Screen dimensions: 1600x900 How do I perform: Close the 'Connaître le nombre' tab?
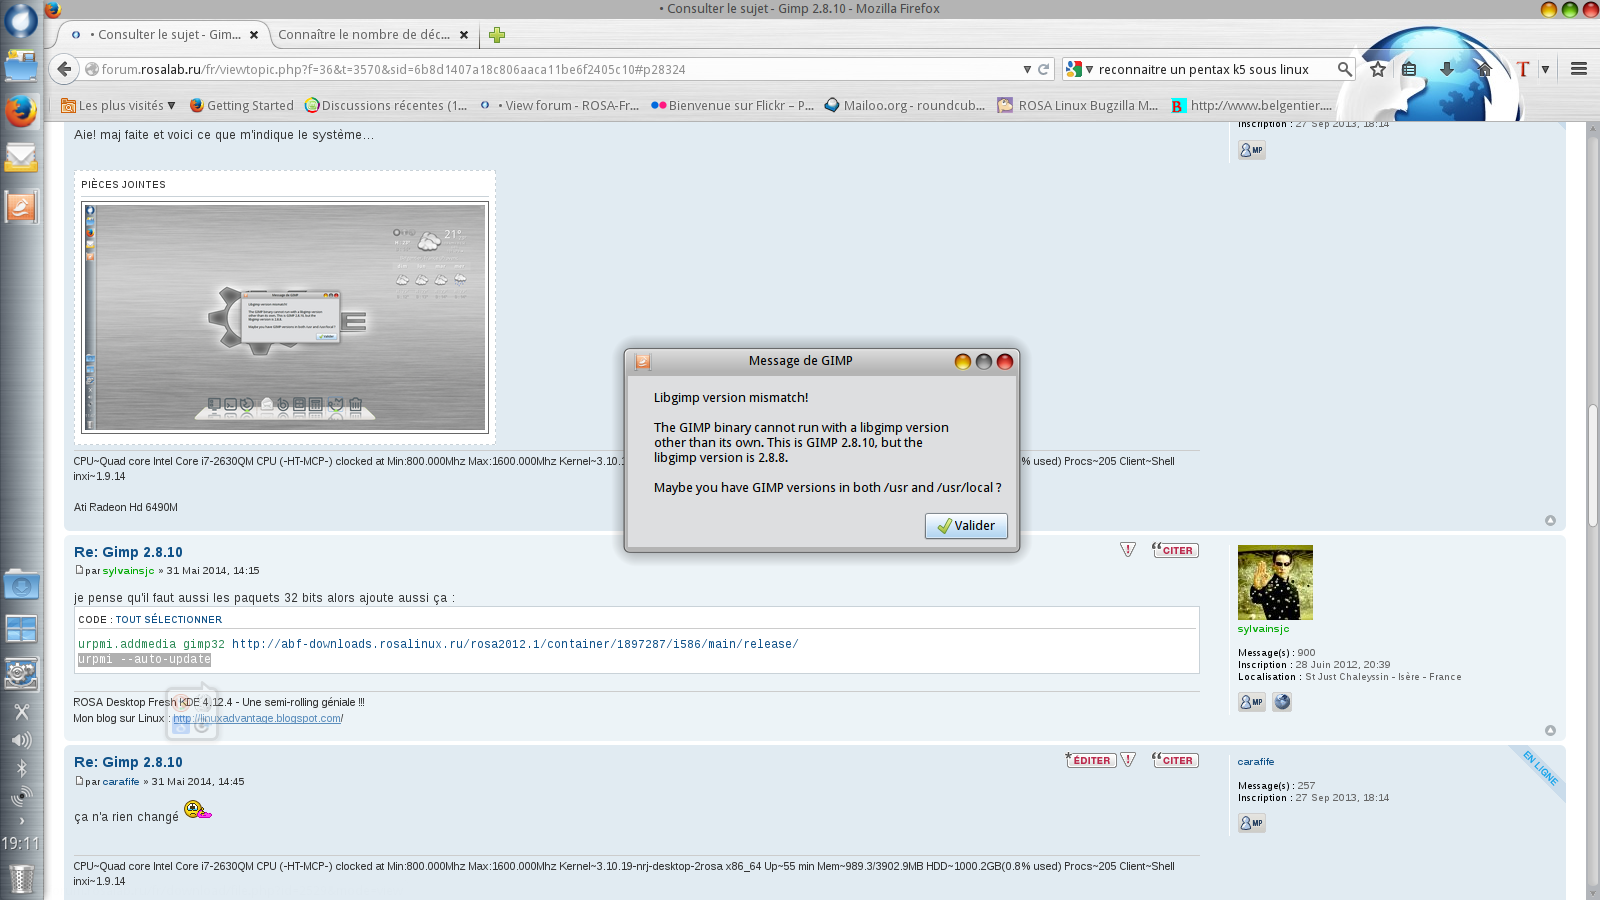(x=464, y=35)
